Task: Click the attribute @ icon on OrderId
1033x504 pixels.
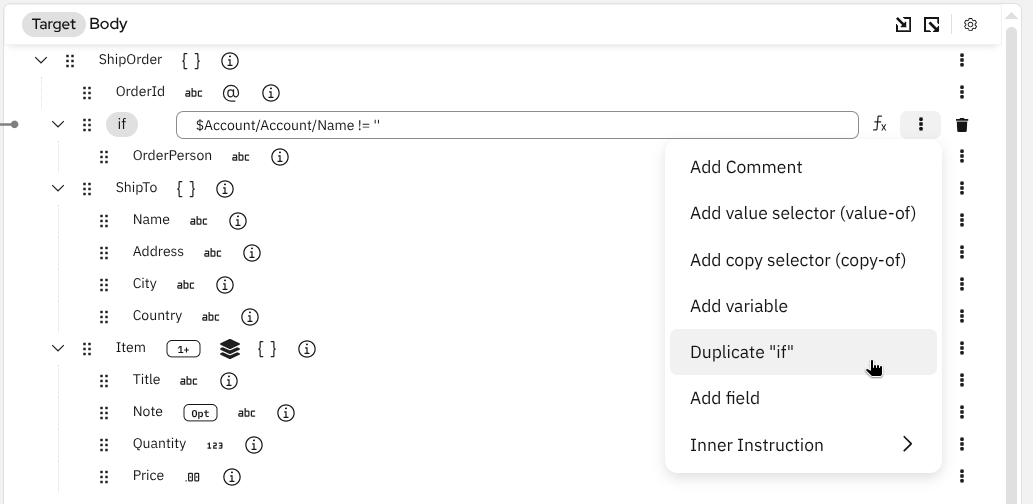Action: click(x=231, y=93)
